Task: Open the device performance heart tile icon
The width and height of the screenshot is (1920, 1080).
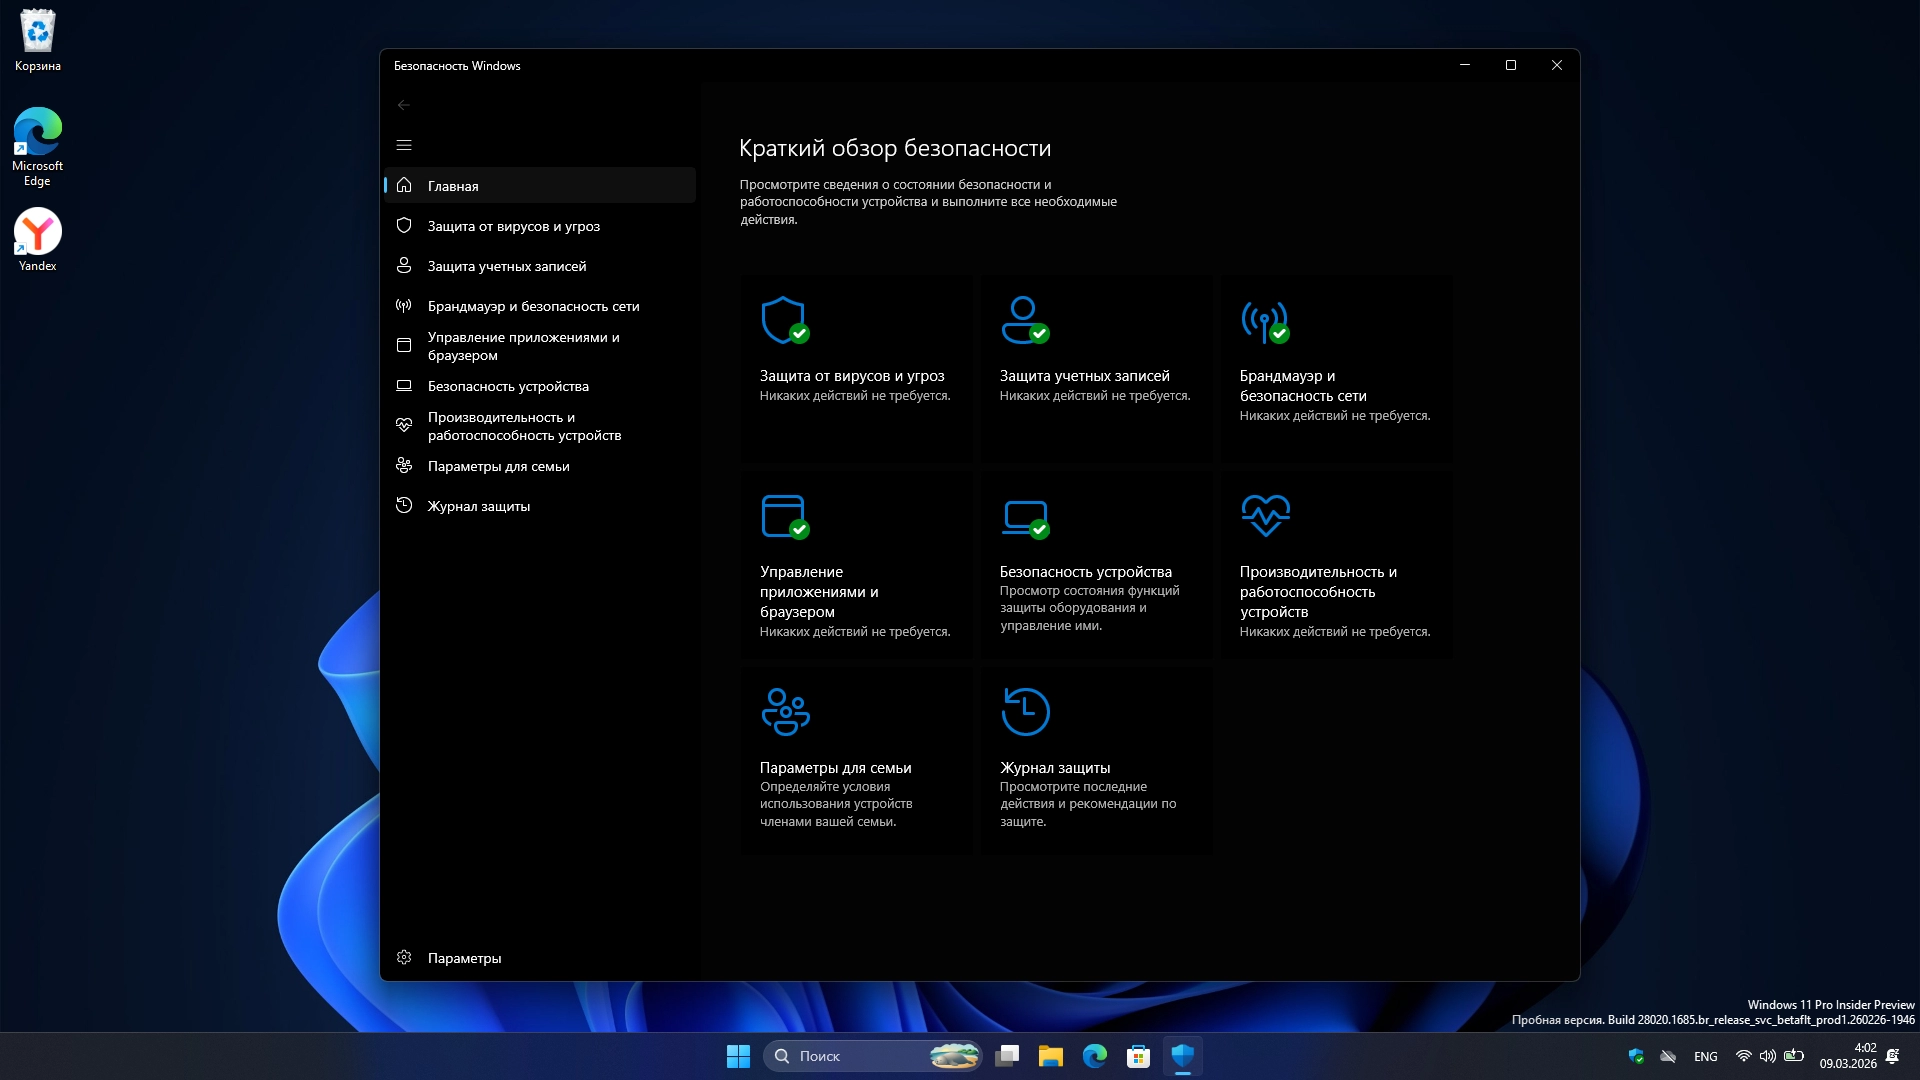Action: coord(1265,515)
